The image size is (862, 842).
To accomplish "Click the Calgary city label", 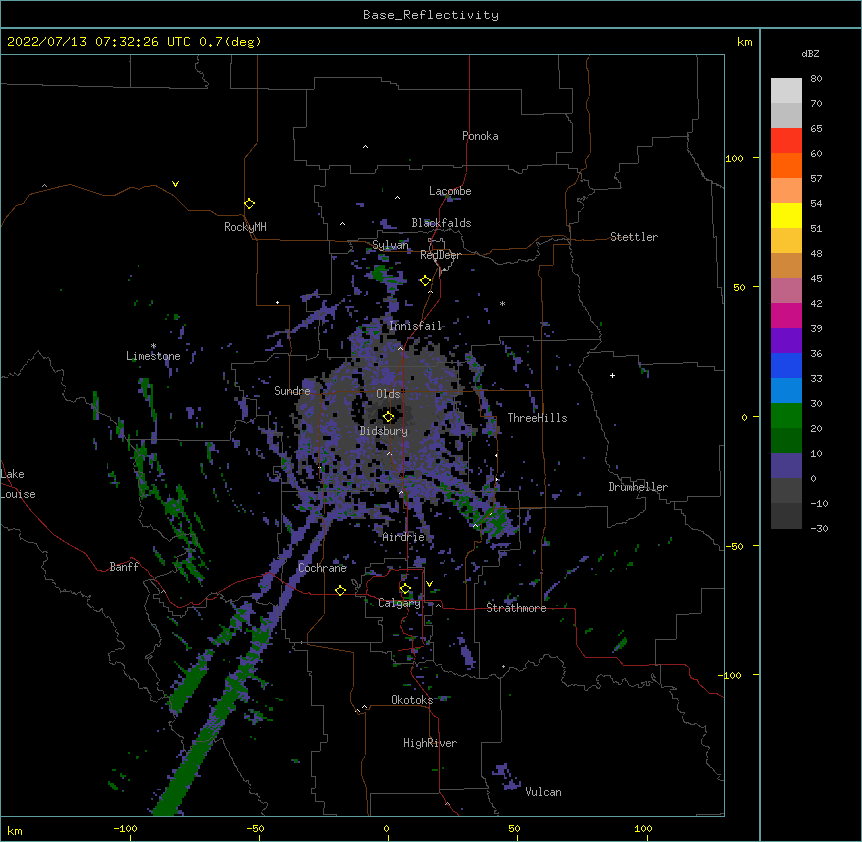I will click(400, 603).
